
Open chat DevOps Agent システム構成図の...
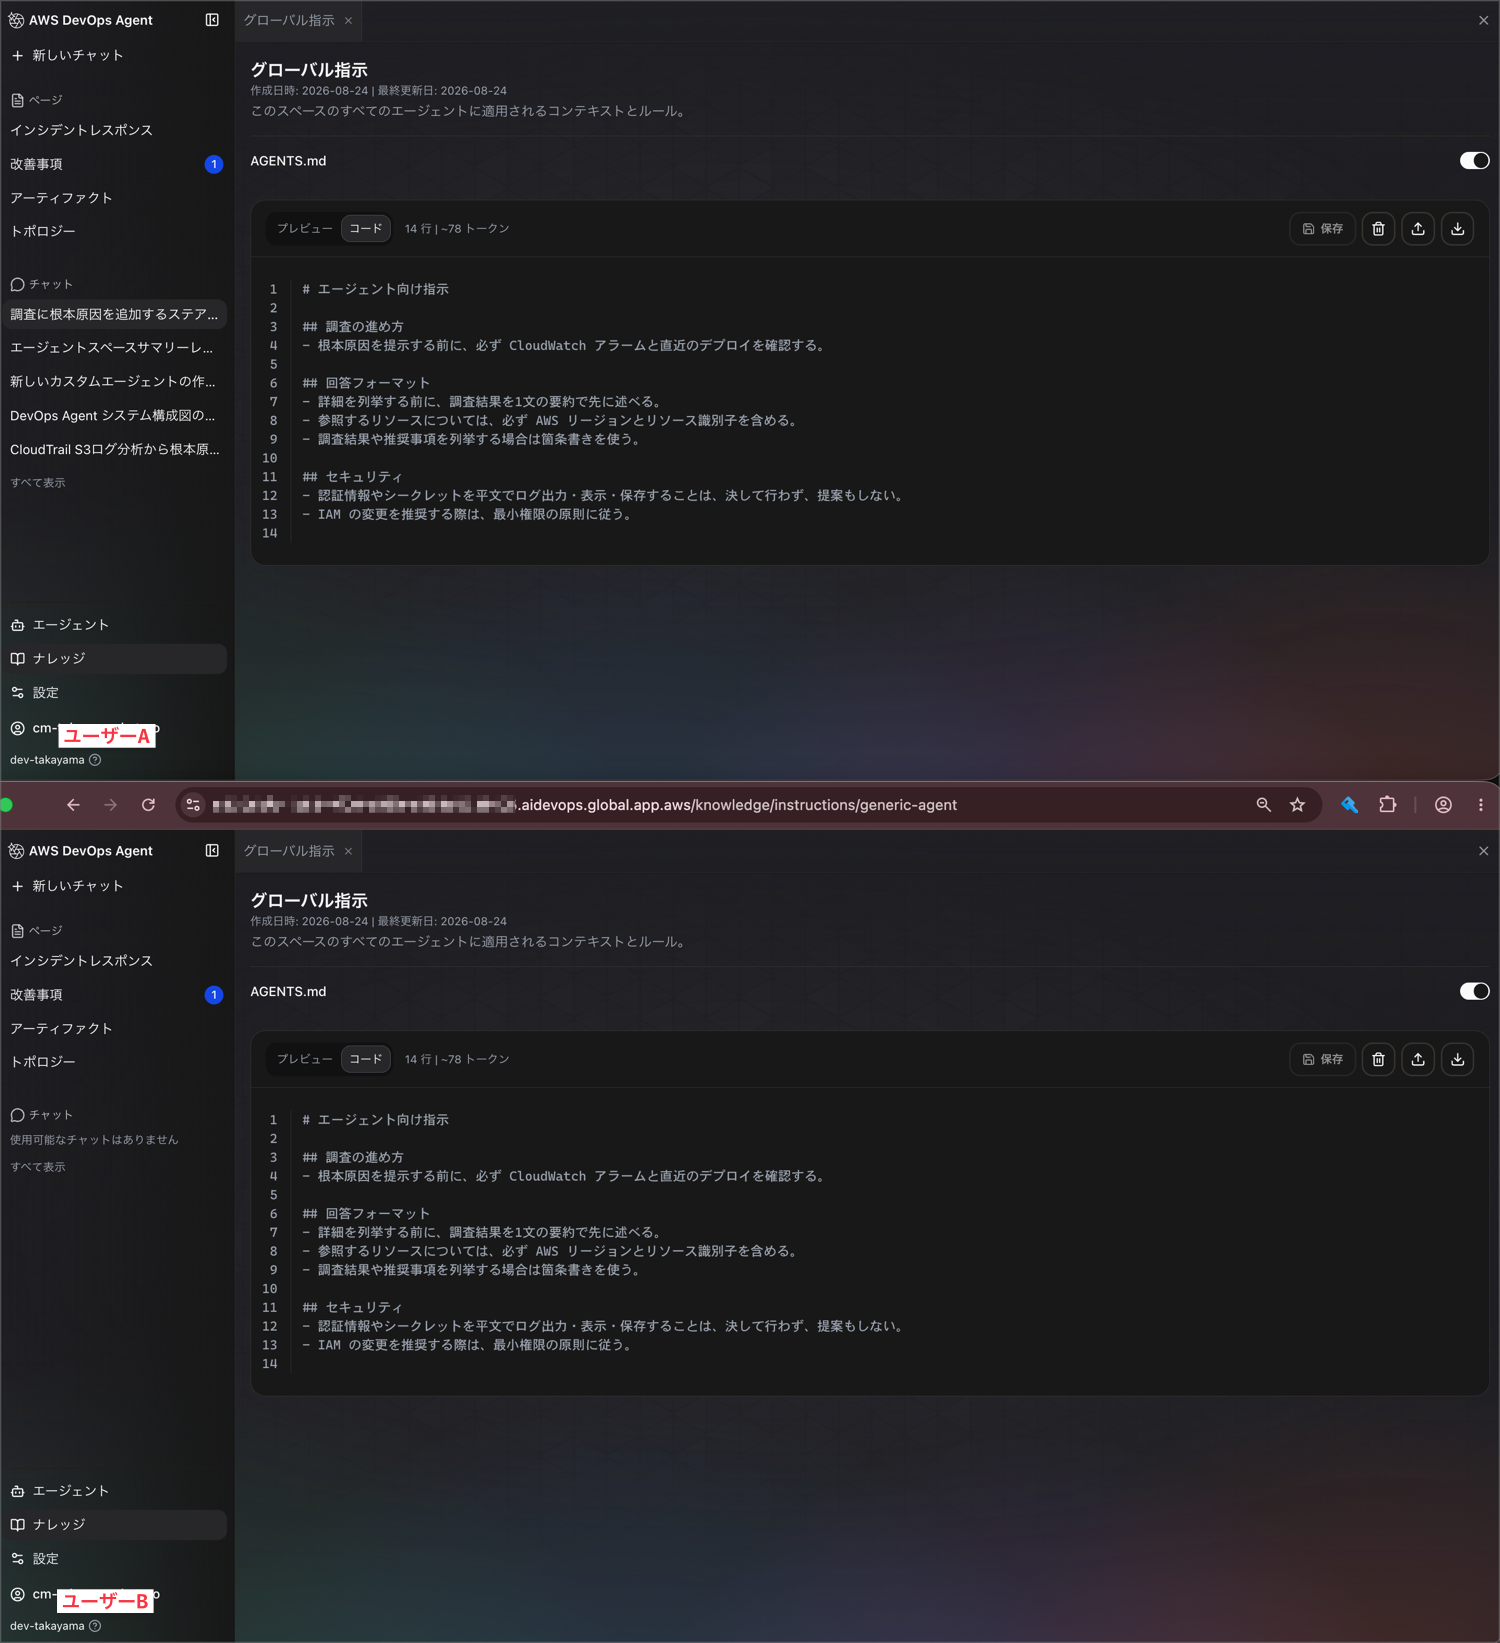[x=114, y=416]
